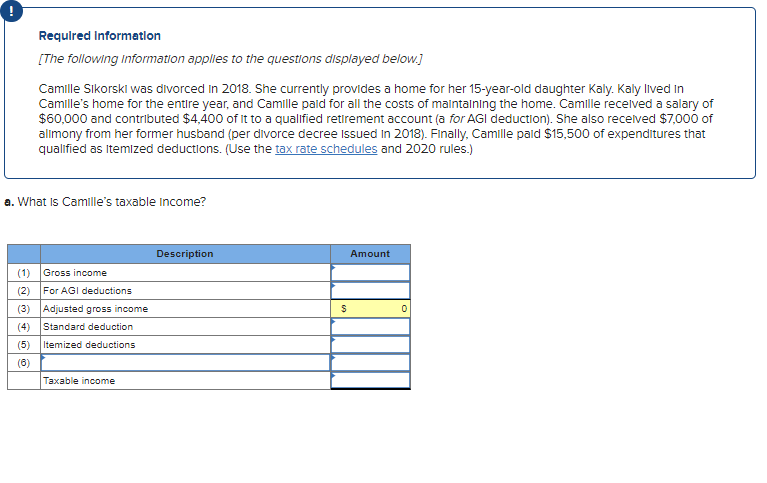The width and height of the screenshot is (767, 483).
Task: Select the Standard deduction amount field
Action: [x=370, y=327]
